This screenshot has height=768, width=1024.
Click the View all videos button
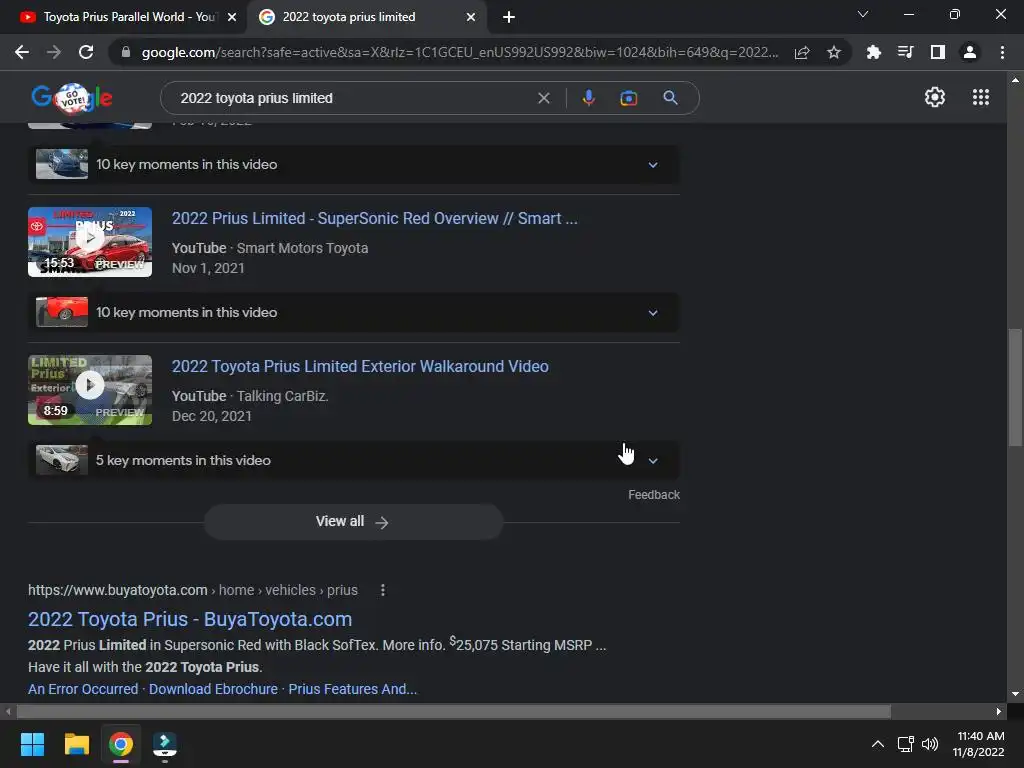pos(353,522)
